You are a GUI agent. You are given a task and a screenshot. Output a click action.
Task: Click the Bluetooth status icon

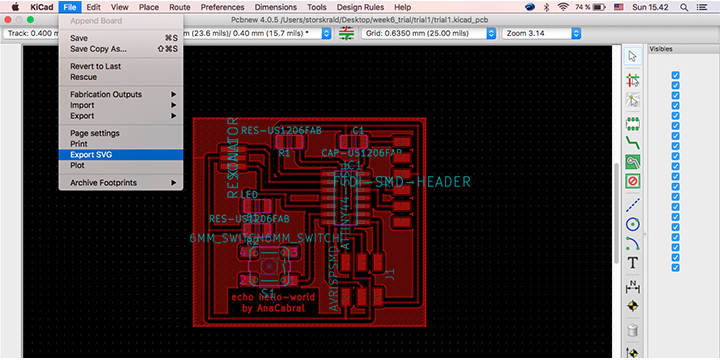[x=546, y=7]
